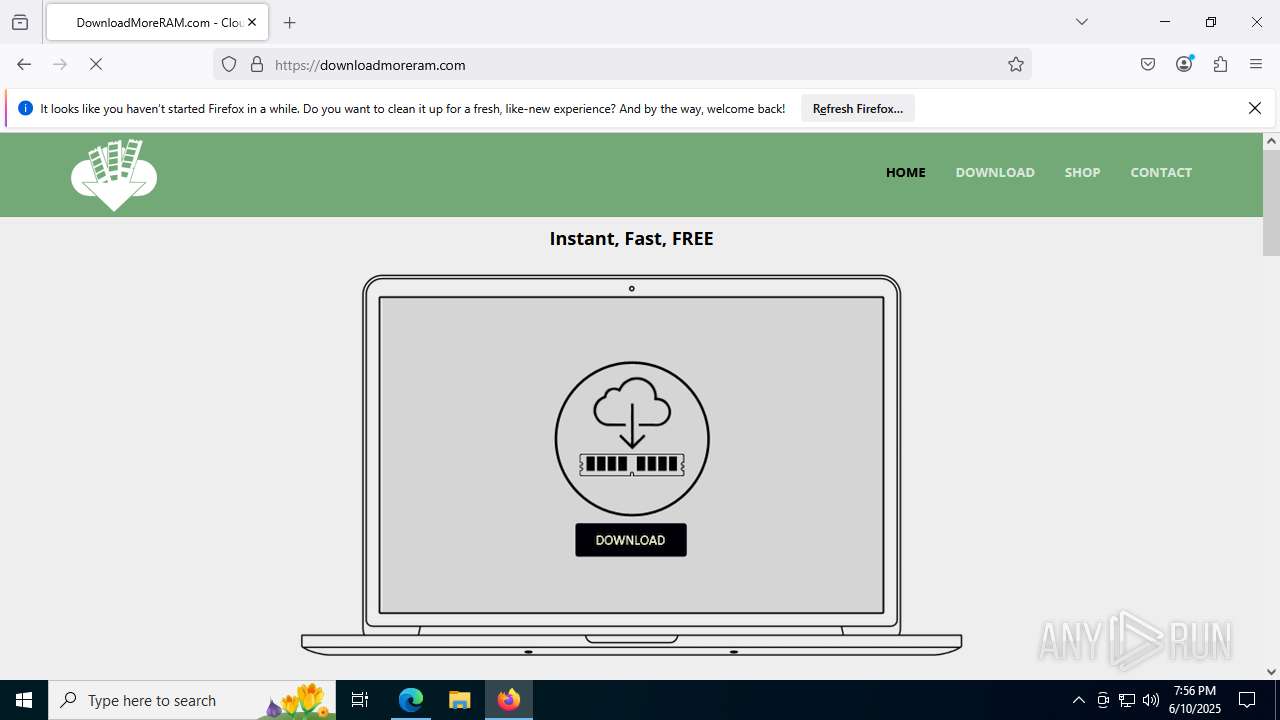The width and height of the screenshot is (1280, 720).
Task: Open File Explorer from taskbar
Action: [x=459, y=700]
